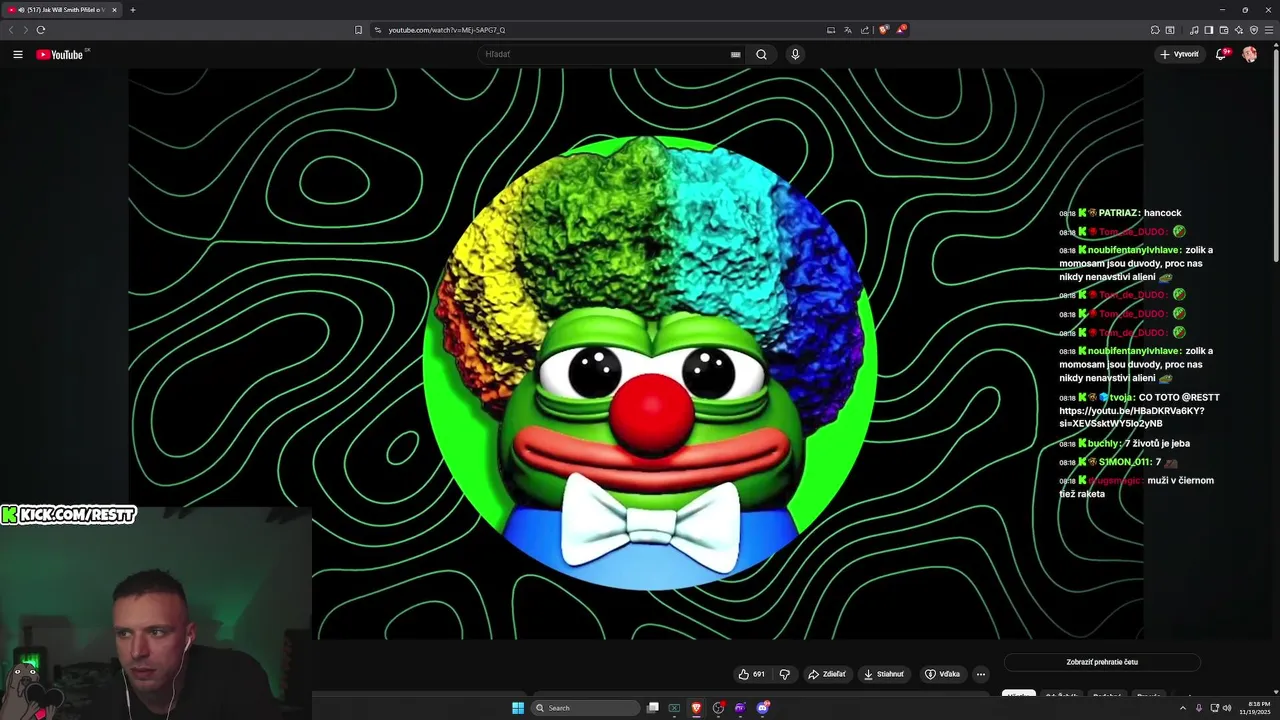Go back with browser back arrow

[11, 30]
